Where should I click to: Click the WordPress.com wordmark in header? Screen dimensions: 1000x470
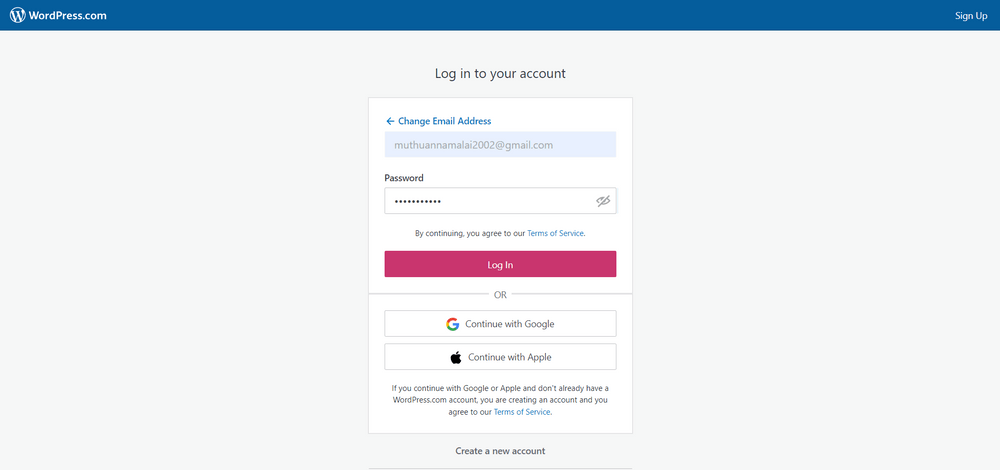coord(68,15)
